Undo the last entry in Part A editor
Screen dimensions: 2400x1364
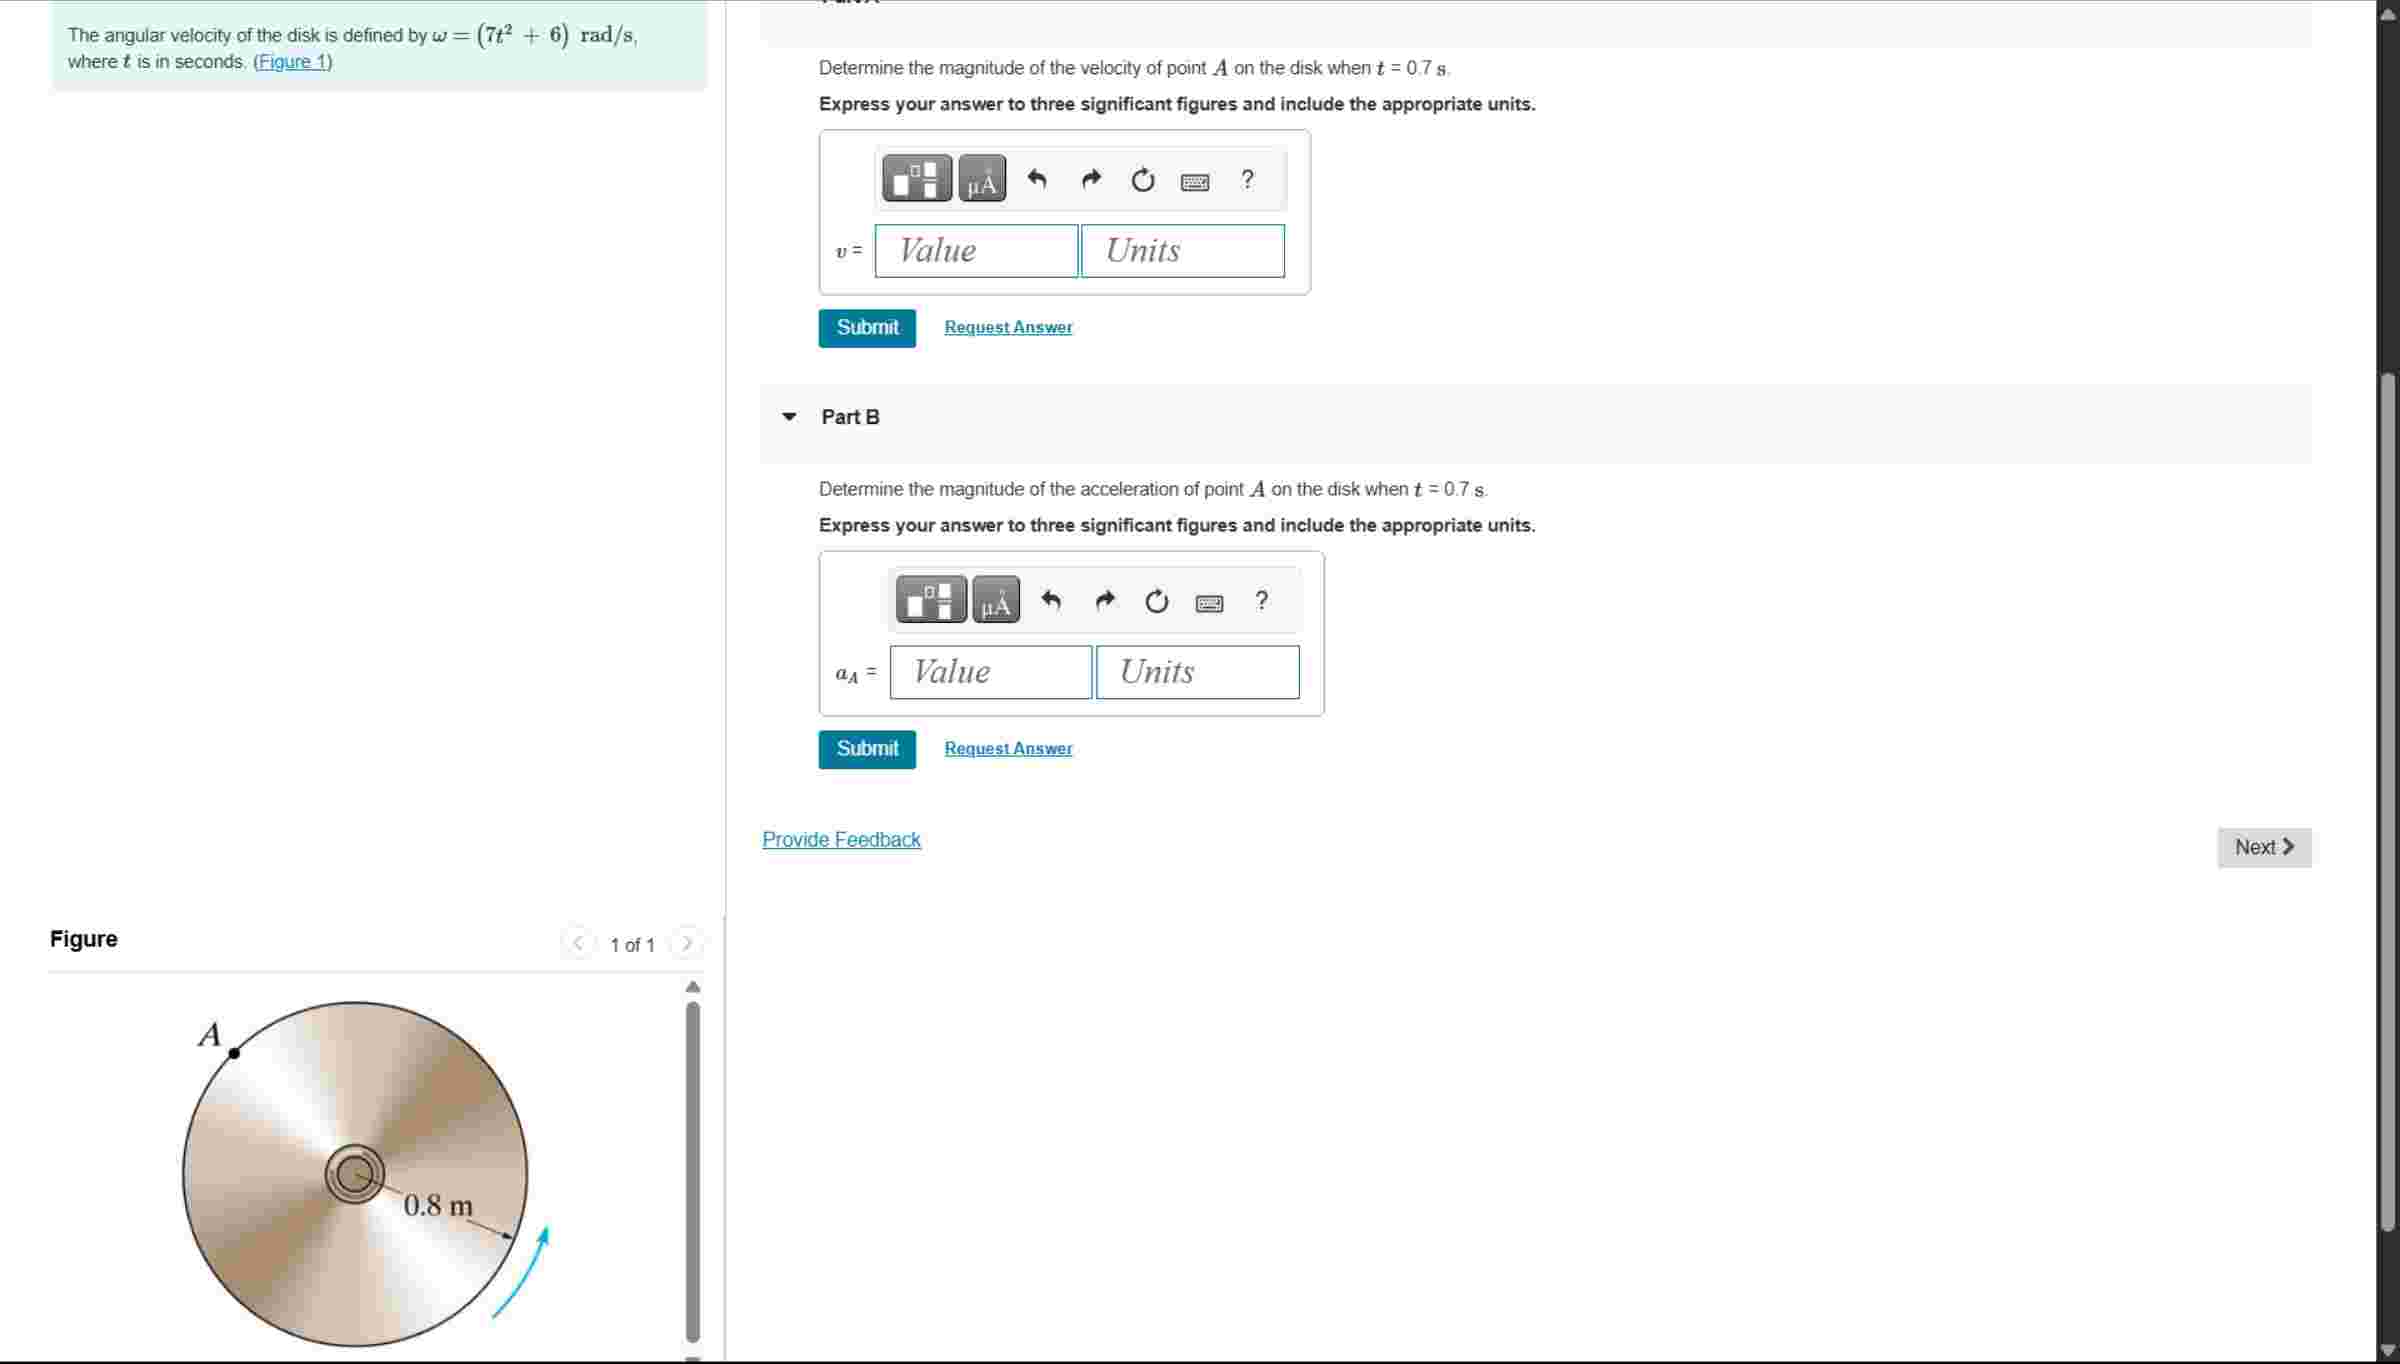[x=1037, y=180]
